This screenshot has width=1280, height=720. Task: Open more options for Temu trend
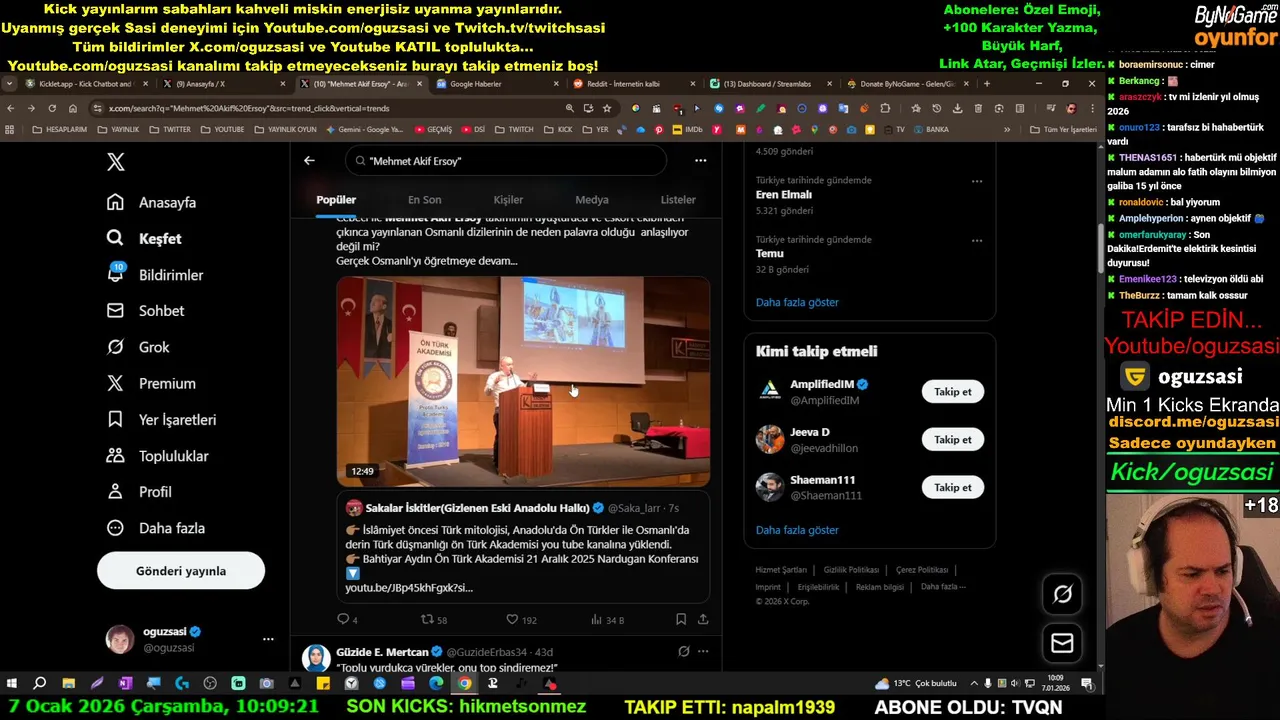coord(977,241)
